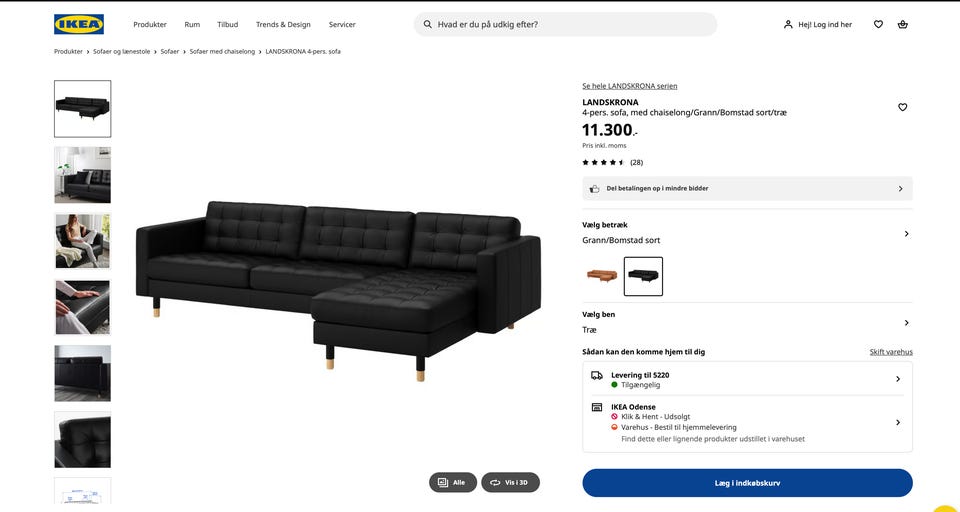This screenshot has width=960, height=512.
Task: Select the brown leather cover swatch
Action: 601,276
